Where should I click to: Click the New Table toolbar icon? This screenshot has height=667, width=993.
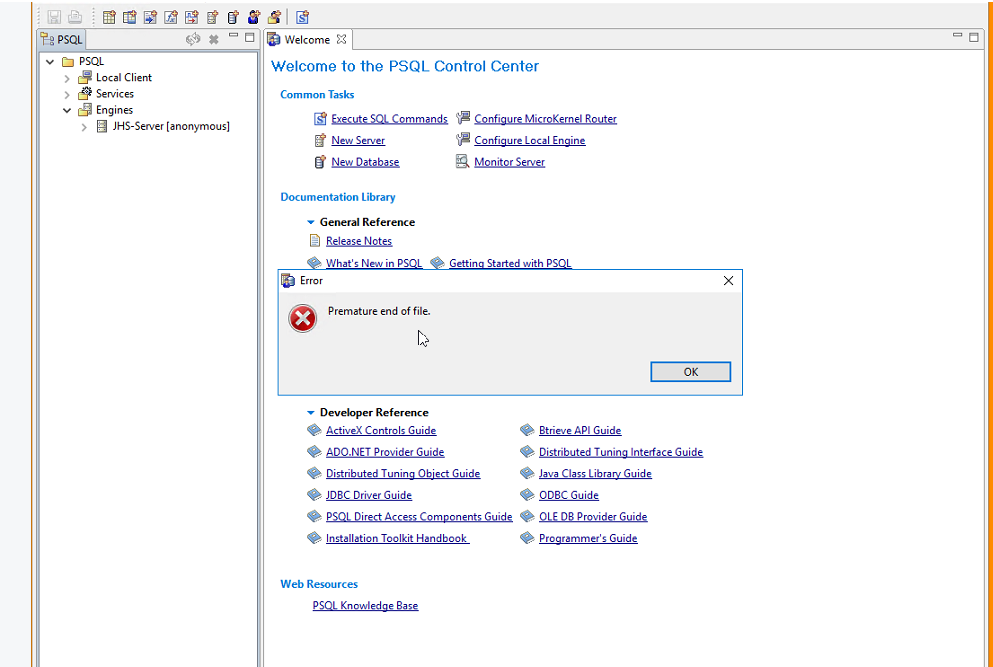pyautogui.click(x=109, y=17)
